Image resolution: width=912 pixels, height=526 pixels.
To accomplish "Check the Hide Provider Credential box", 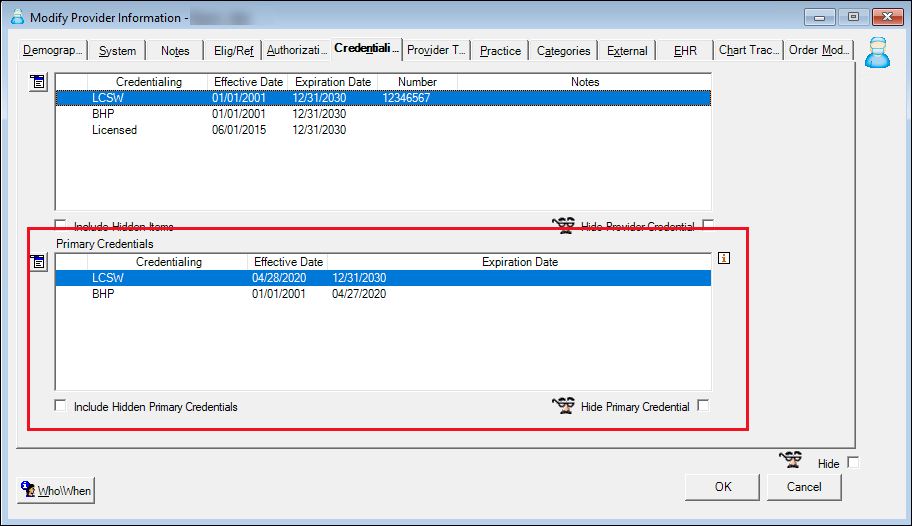I will tap(708, 225).
